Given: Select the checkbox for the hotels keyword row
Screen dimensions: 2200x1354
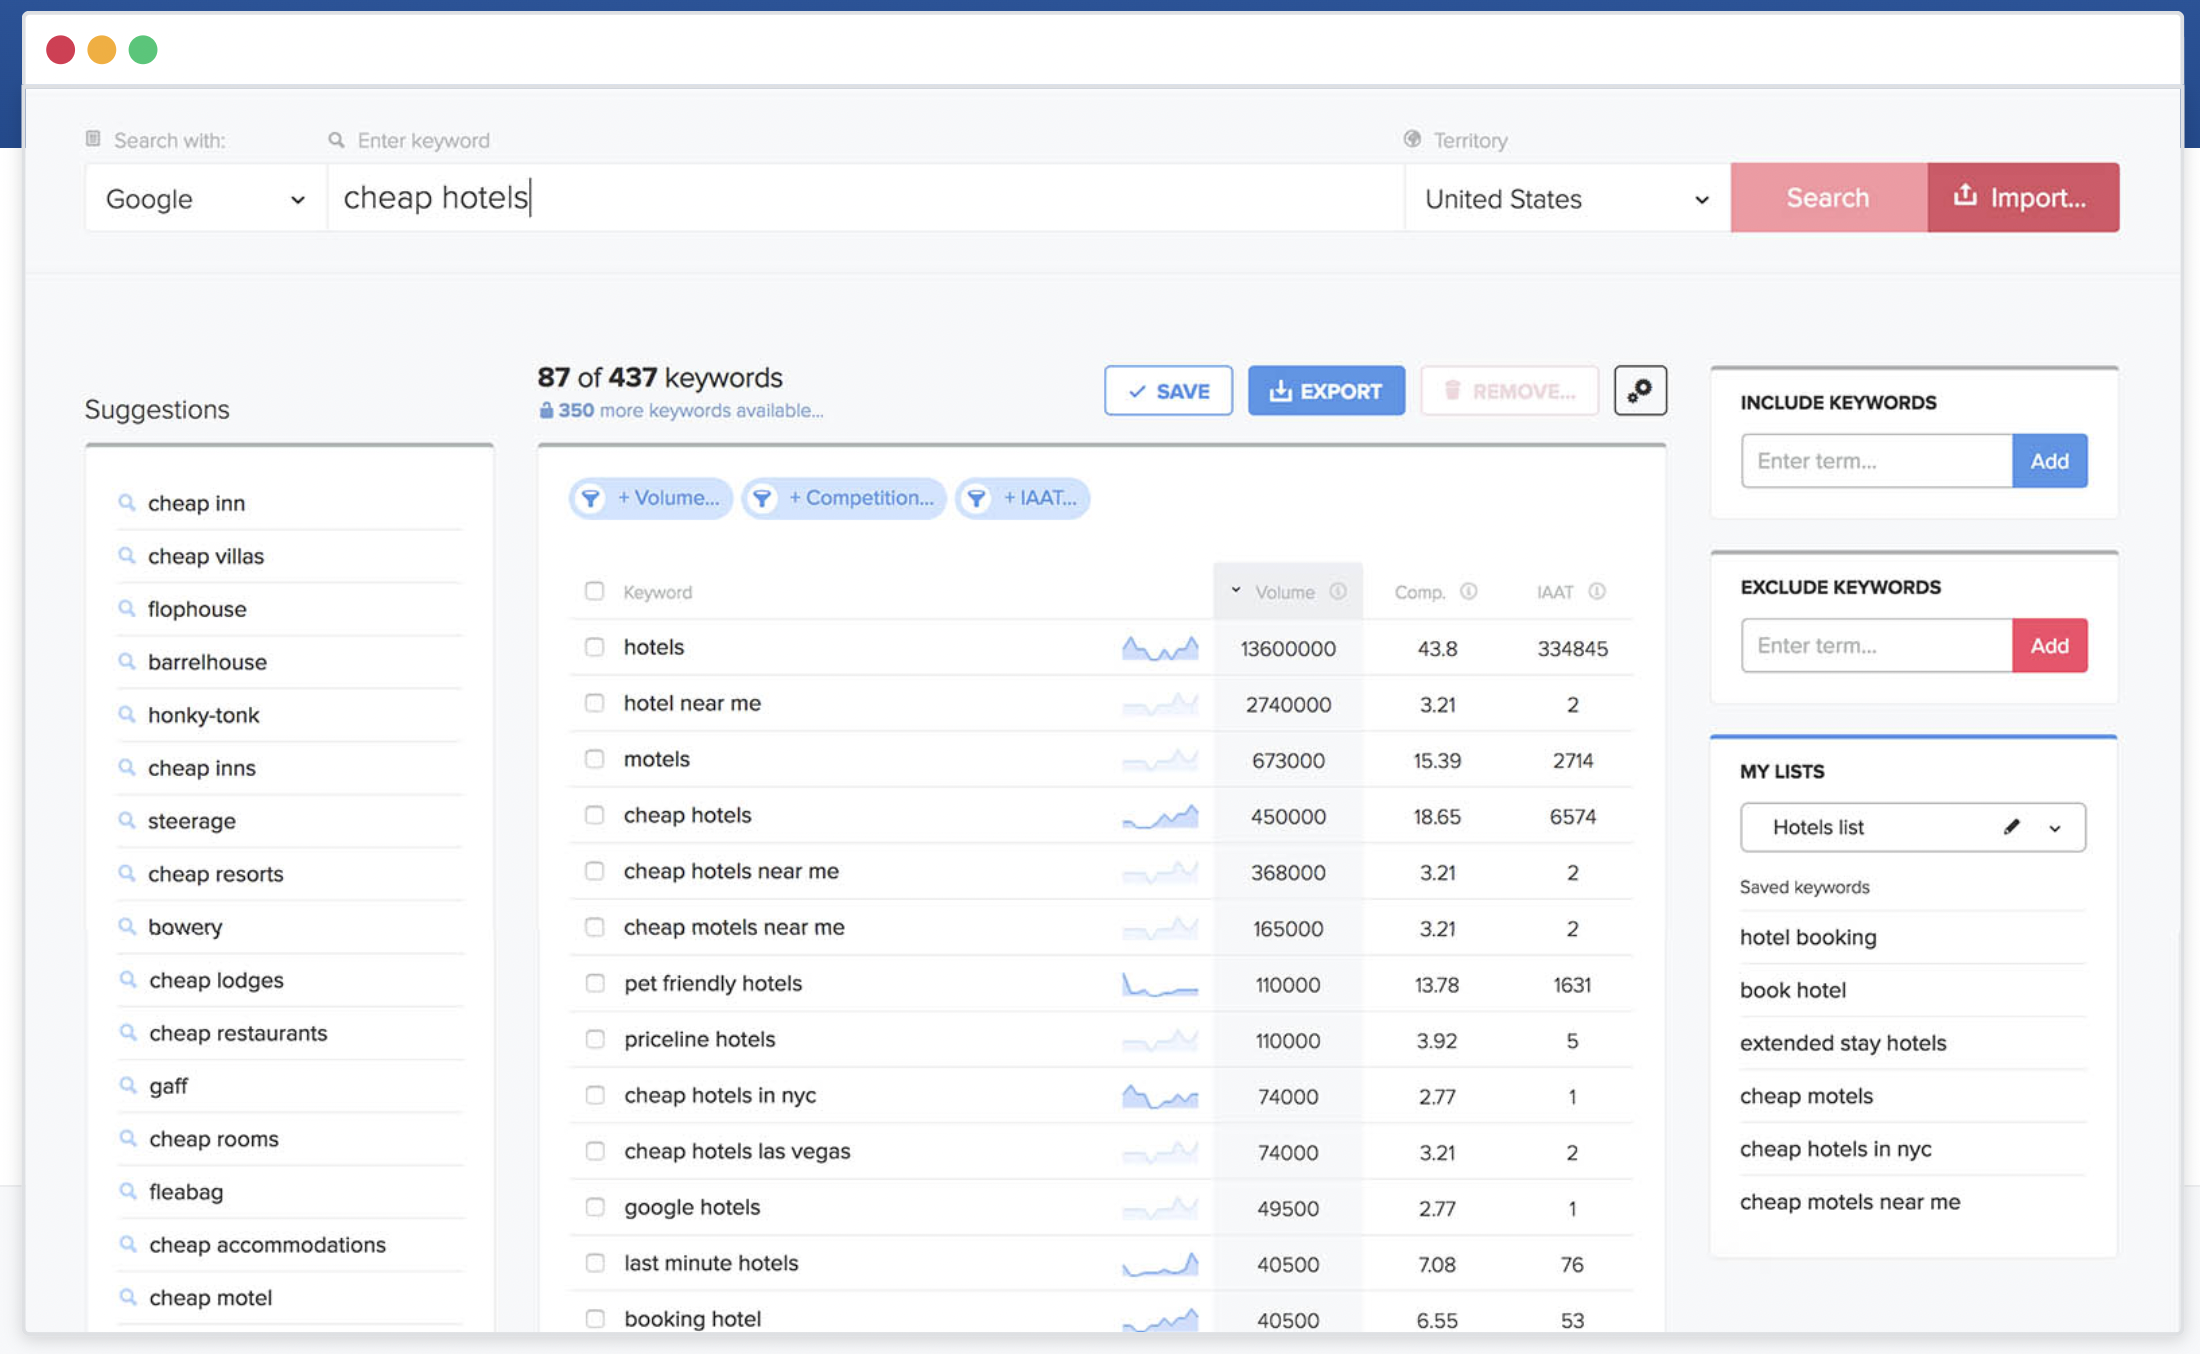Looking at the screenshot, I should pos(595,647).
